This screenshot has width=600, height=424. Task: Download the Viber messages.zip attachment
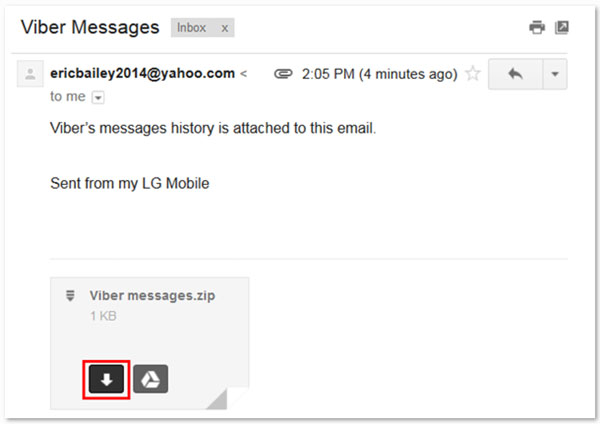tap(106, 379)
